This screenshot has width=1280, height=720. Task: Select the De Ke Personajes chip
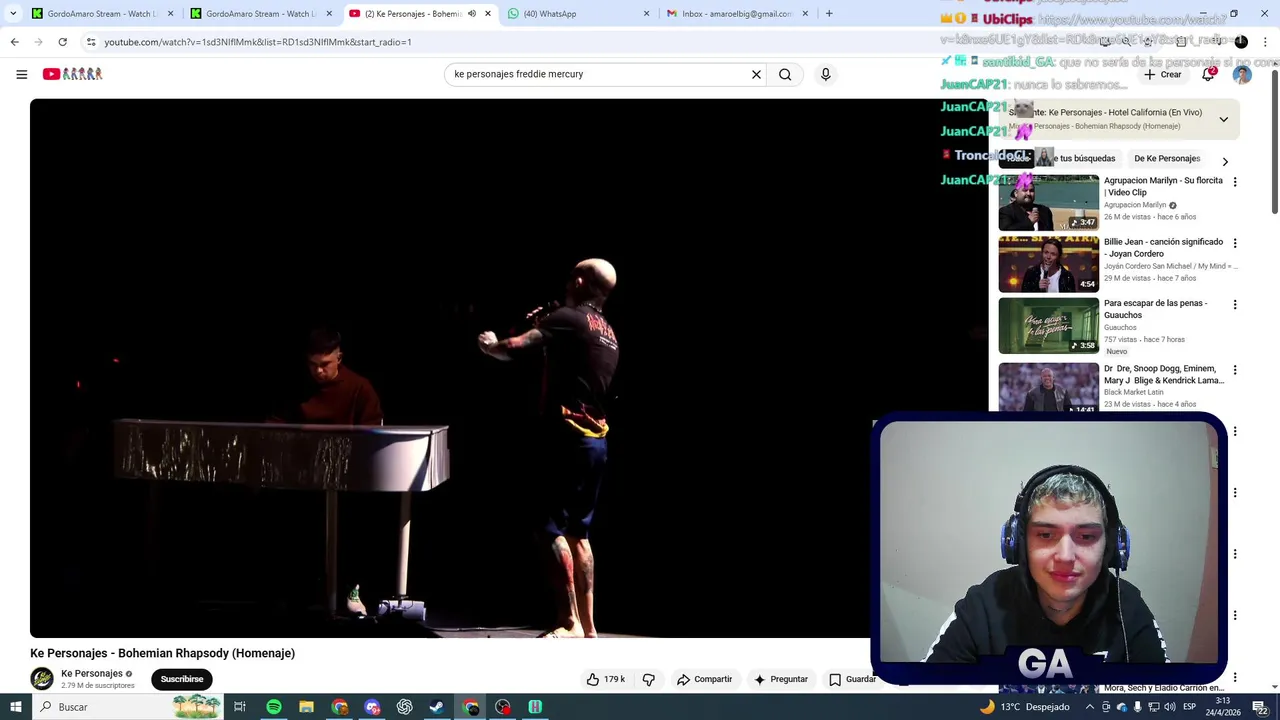1167,158
